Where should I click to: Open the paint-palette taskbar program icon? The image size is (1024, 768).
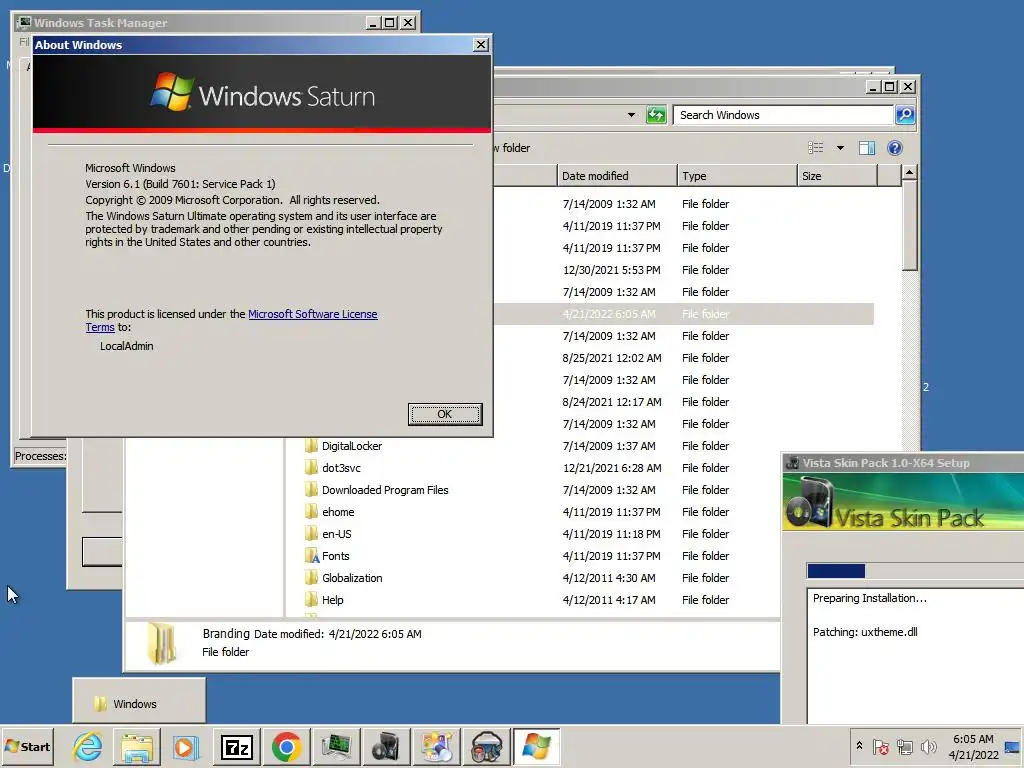pos(436,746)
